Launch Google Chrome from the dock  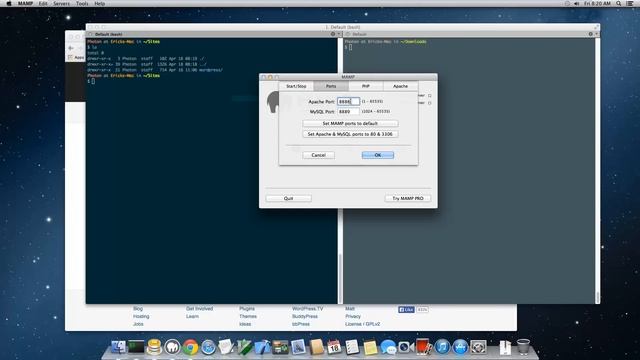click(190, 347)
